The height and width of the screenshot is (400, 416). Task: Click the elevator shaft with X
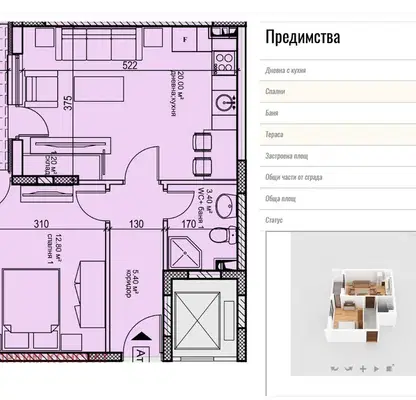pyautogui.click(x=197, y=321)
